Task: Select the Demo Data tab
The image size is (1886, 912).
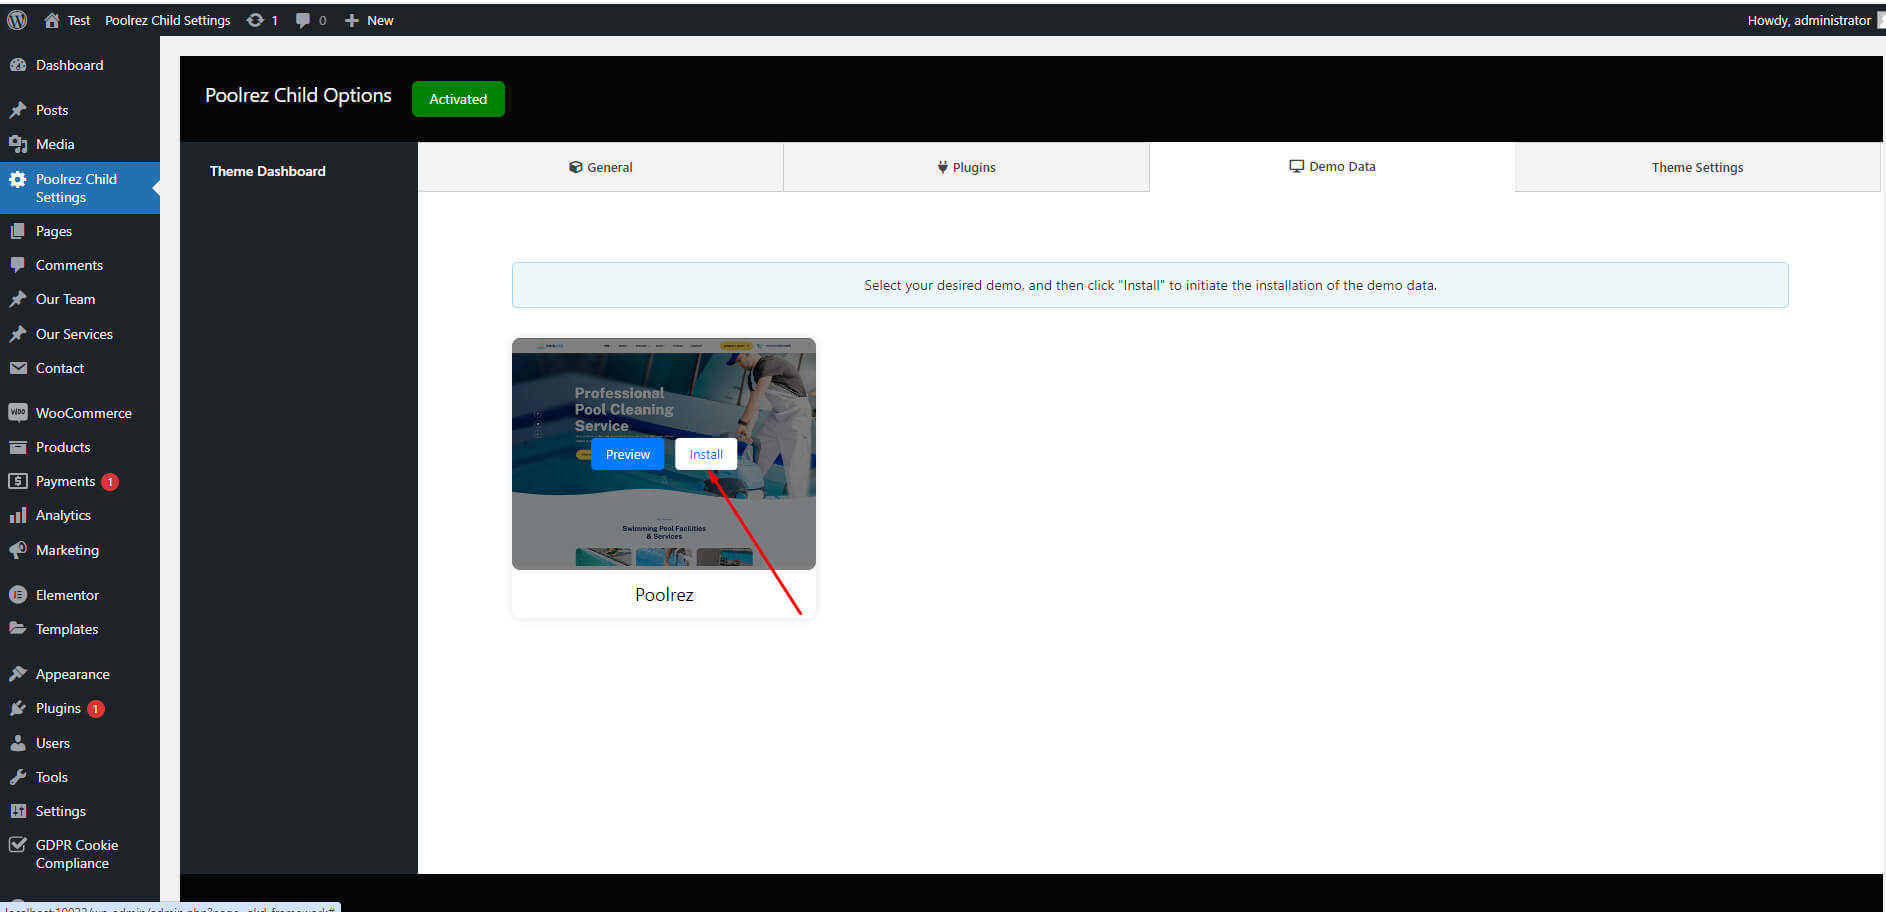Action: tap(1332, 166)
